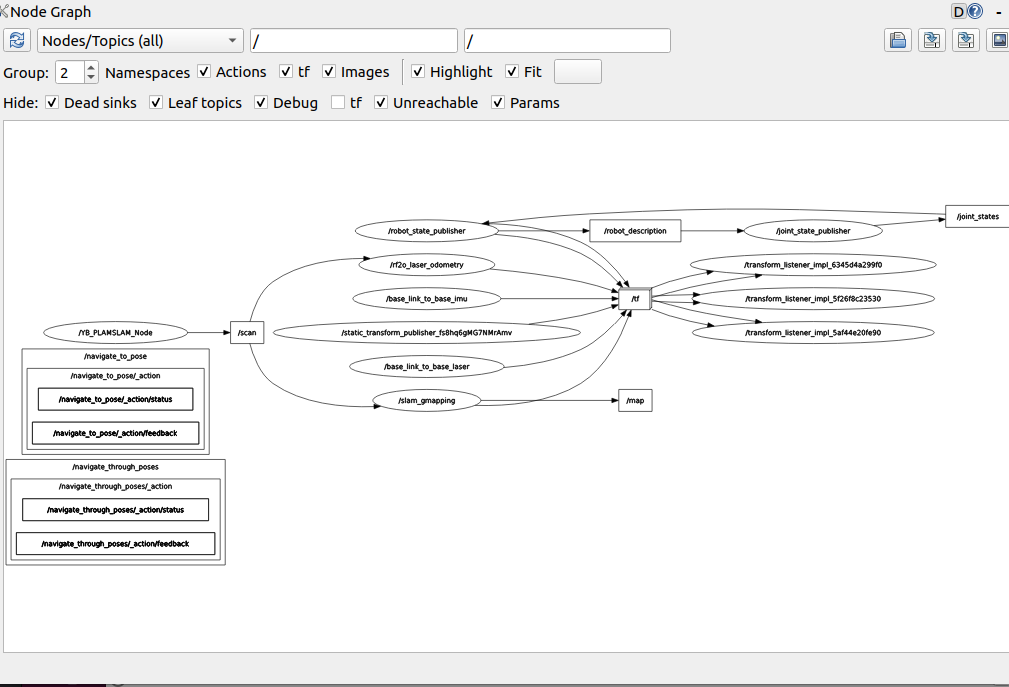Screen dimensions: 1009x687
Task: Toggle Hide Unreachable checkbox
Action: coord(381,103)
